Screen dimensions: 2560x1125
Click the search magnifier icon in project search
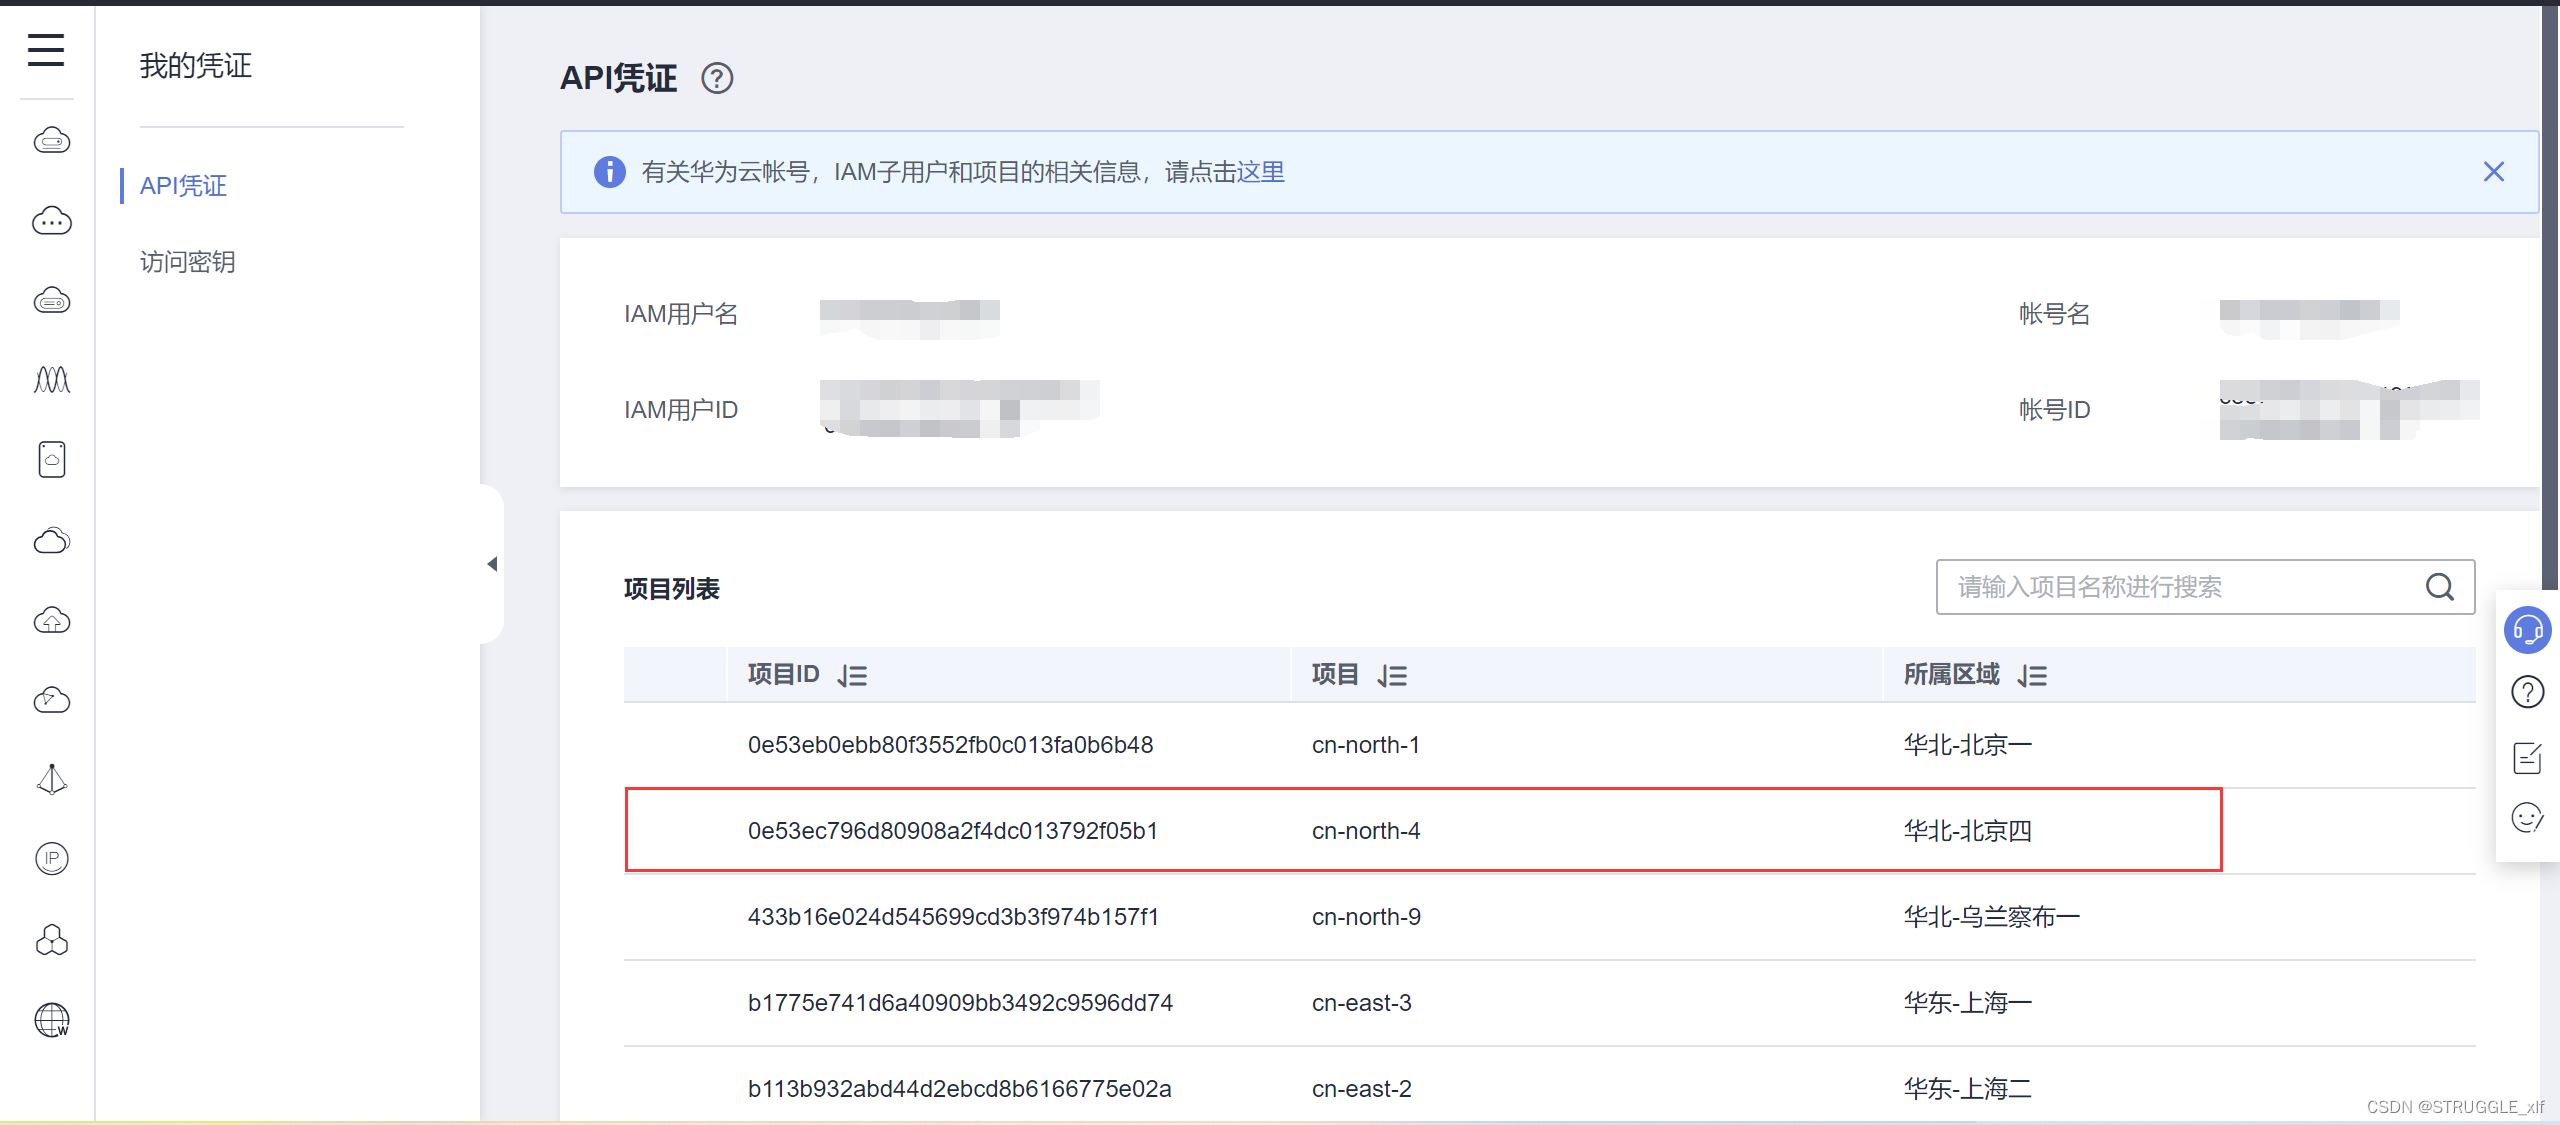pos(2439,587)
